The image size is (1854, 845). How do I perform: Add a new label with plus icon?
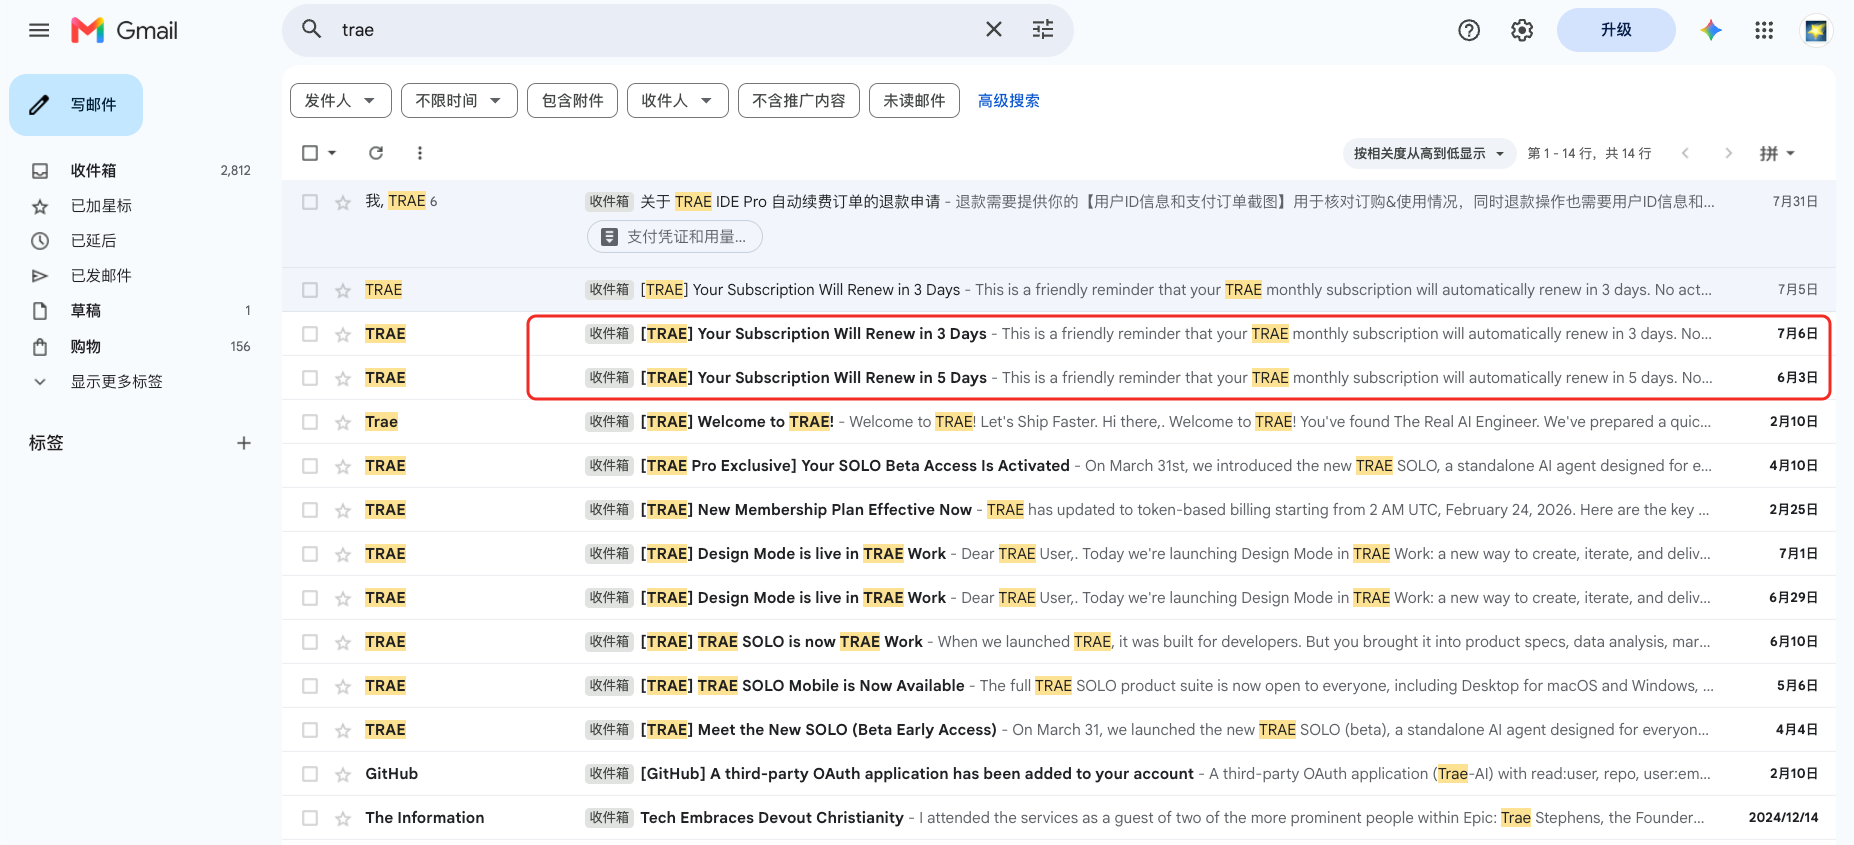[244, 443]
